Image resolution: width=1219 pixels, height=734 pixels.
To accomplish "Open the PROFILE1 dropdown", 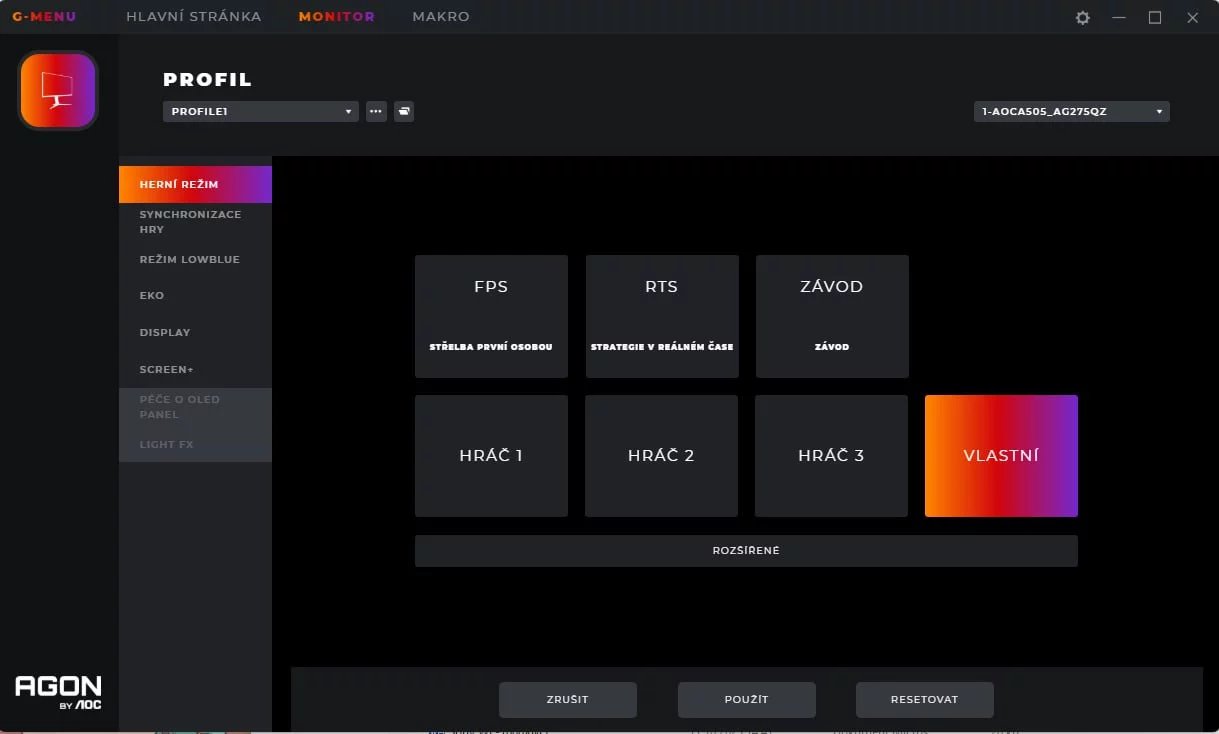I will tap(259, 111).
